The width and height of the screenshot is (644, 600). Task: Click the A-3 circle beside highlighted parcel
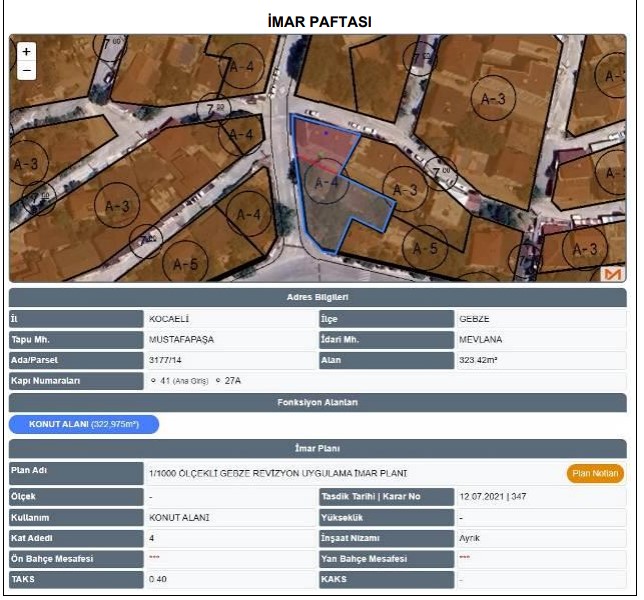pyautogui.click(x=406, y=188)
